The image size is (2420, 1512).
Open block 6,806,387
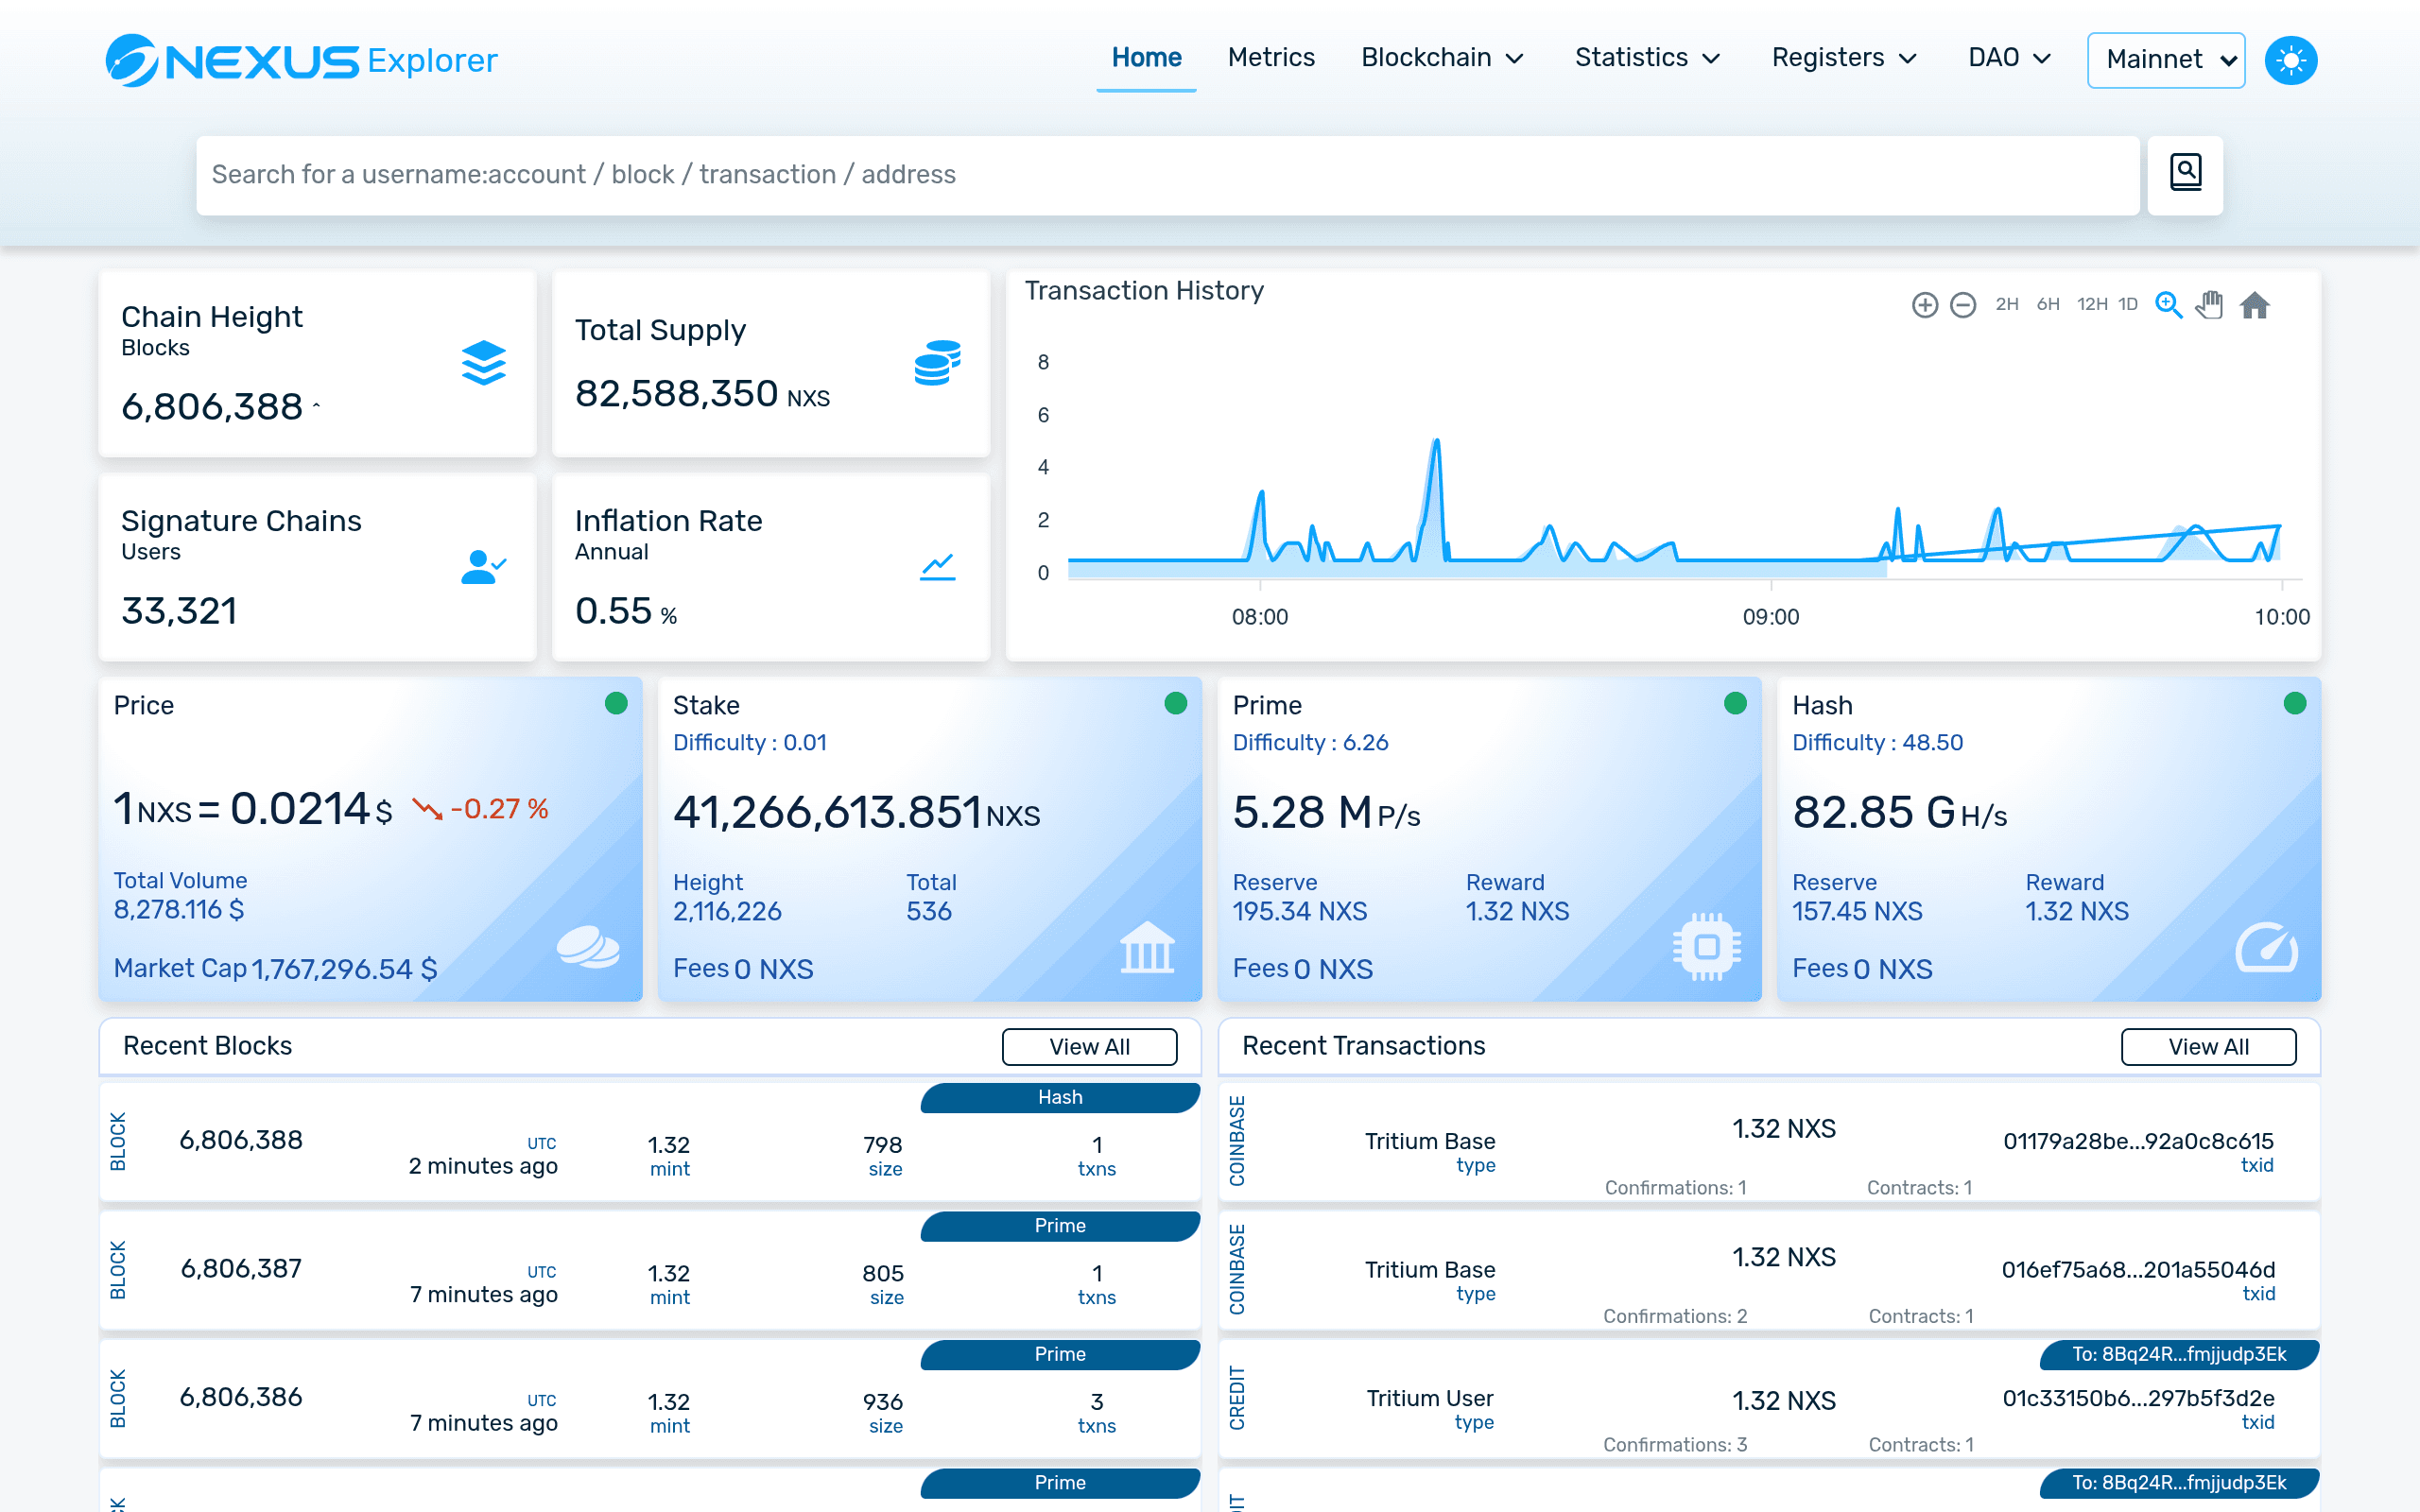pos(241,1268)
